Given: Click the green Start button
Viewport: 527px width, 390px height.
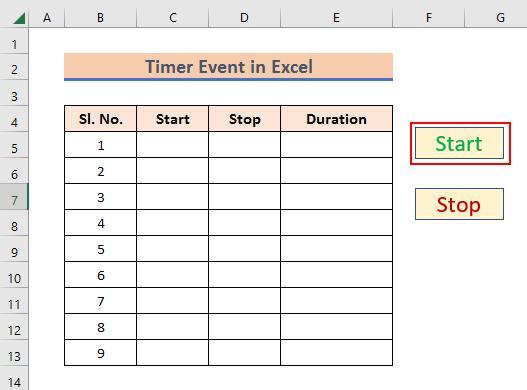Looking at the screenshot, I should (459, 143).
